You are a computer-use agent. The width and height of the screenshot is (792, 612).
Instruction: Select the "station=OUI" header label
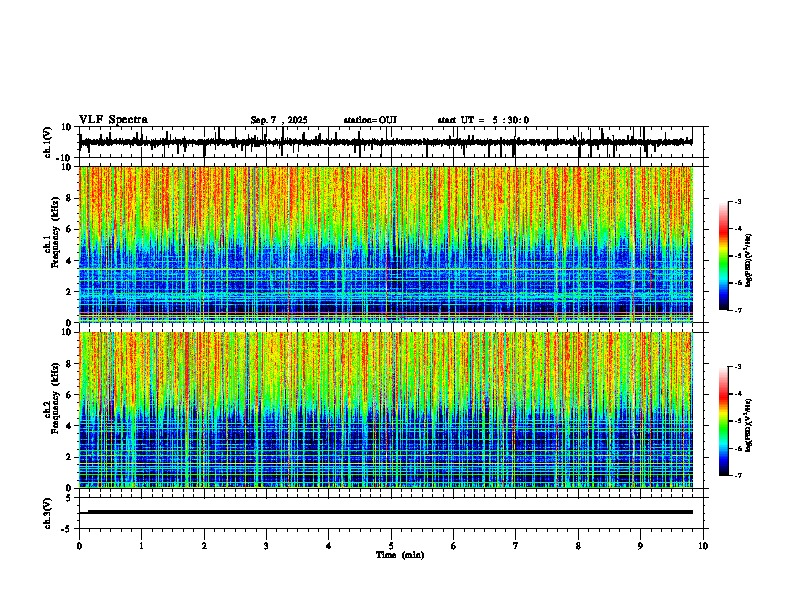pos(370,120)
